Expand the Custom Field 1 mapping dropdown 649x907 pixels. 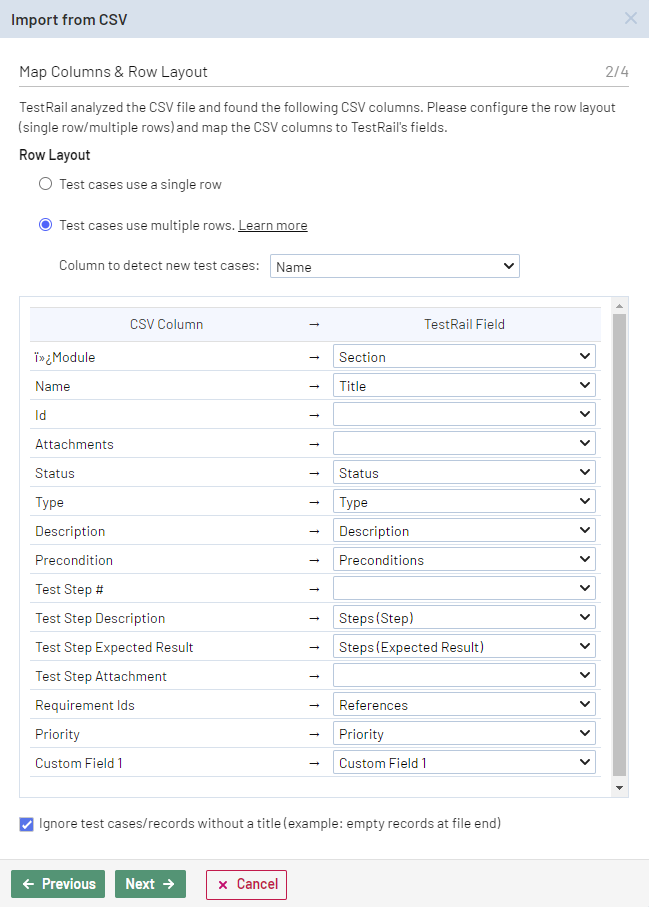click(464, 763)
